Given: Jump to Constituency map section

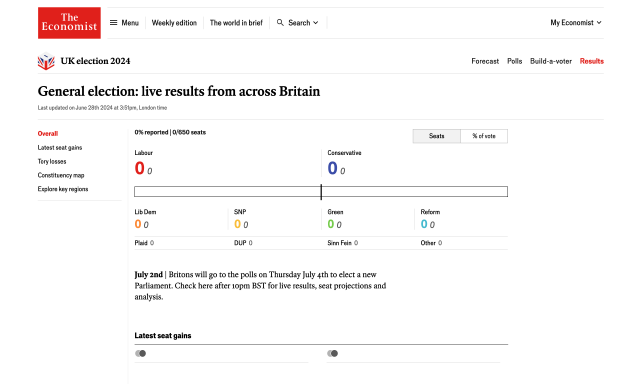Looking at the screenshot, I should 61,175.
